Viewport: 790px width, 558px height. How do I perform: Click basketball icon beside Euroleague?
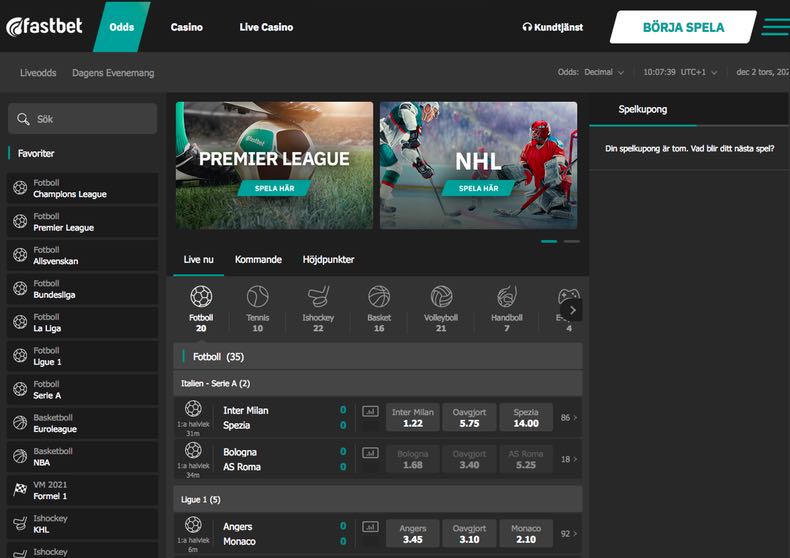(20, 423)
